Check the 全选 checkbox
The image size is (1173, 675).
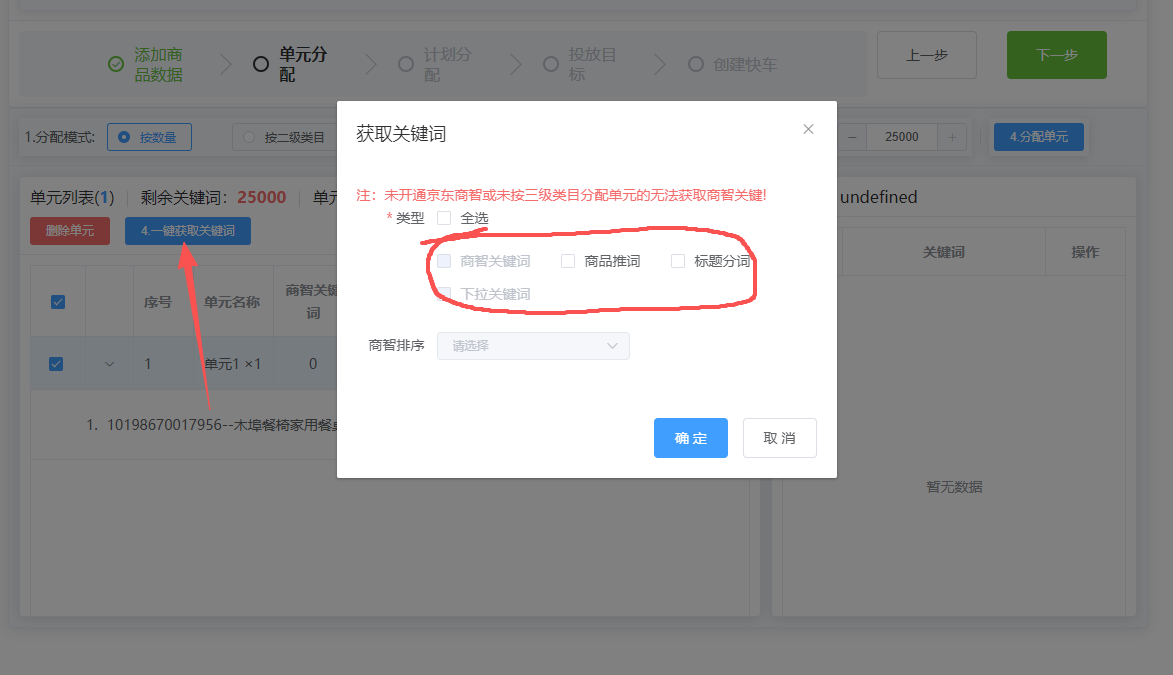(x=444, y=218)
